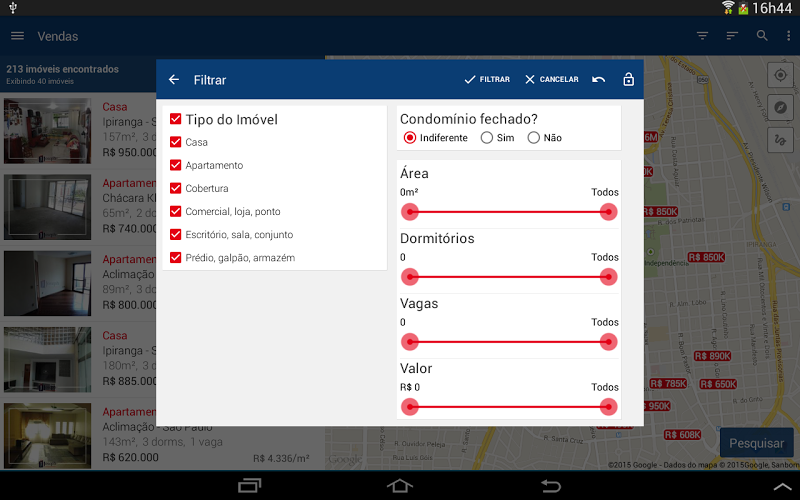This screenshot has width=800, height=500.
Task: Open R$ 885.000 Casa listing thumbnail
Action: (47, 360)
